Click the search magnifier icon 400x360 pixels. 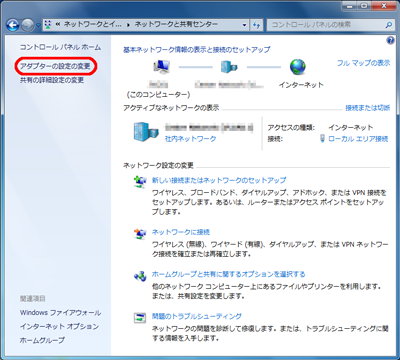[389, 25]
